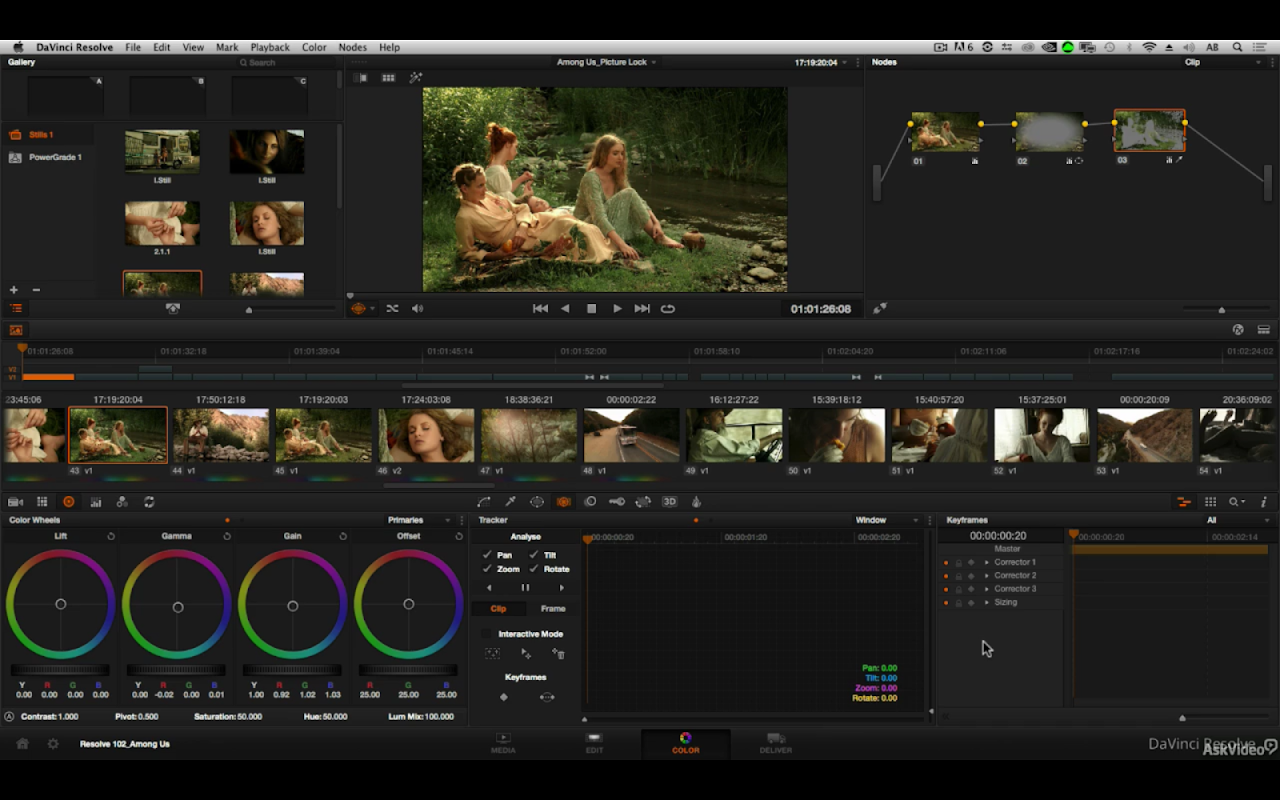
Task: Open the Nodes menu
Action: pos(352,47)
